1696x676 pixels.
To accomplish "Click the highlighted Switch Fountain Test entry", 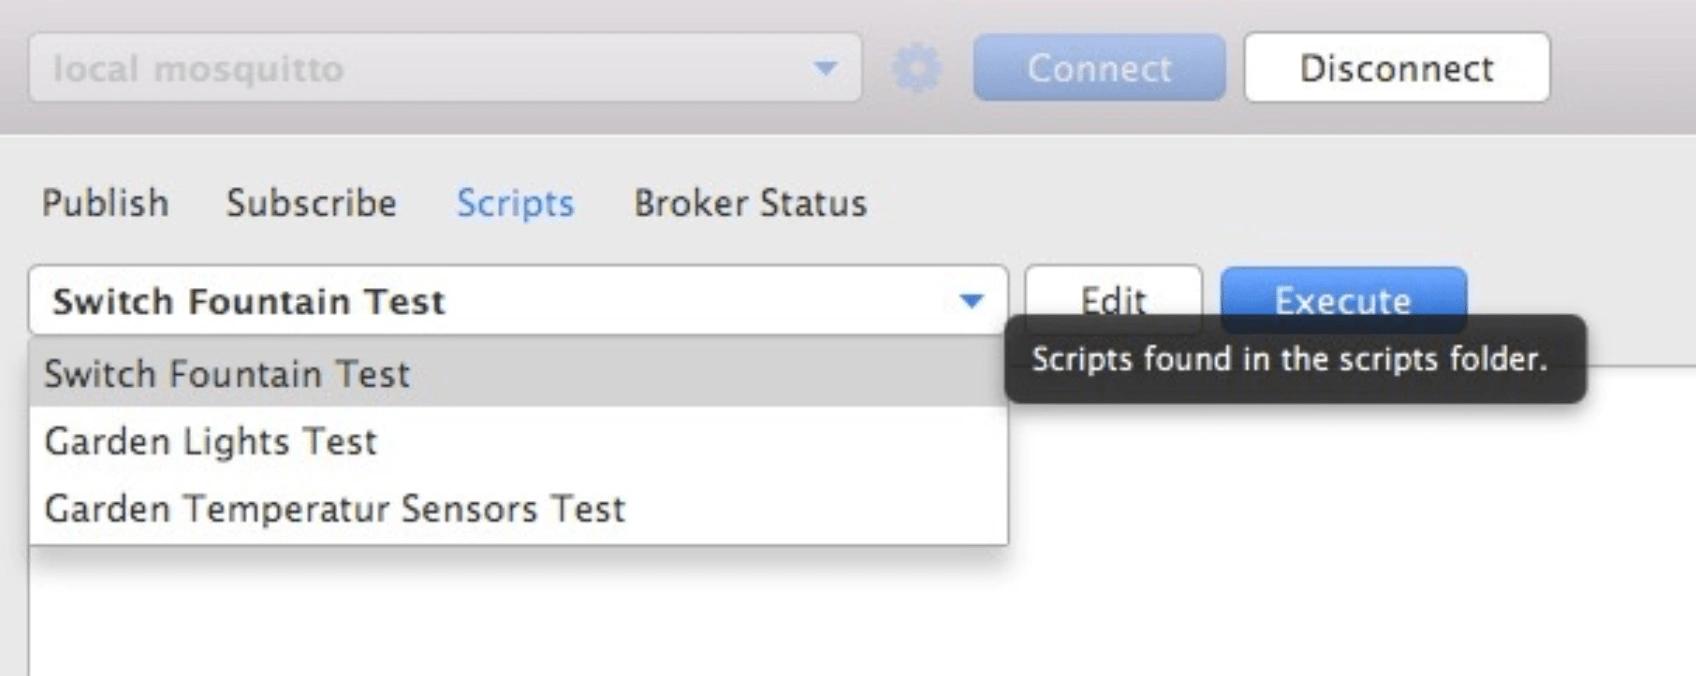I will [x=227, y=373].
